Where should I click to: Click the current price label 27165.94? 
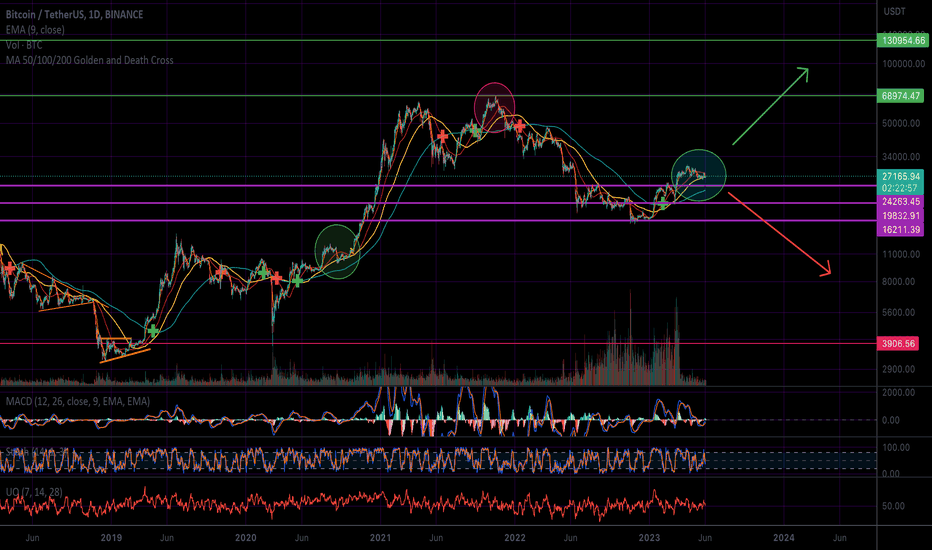[x=900, y=176]
